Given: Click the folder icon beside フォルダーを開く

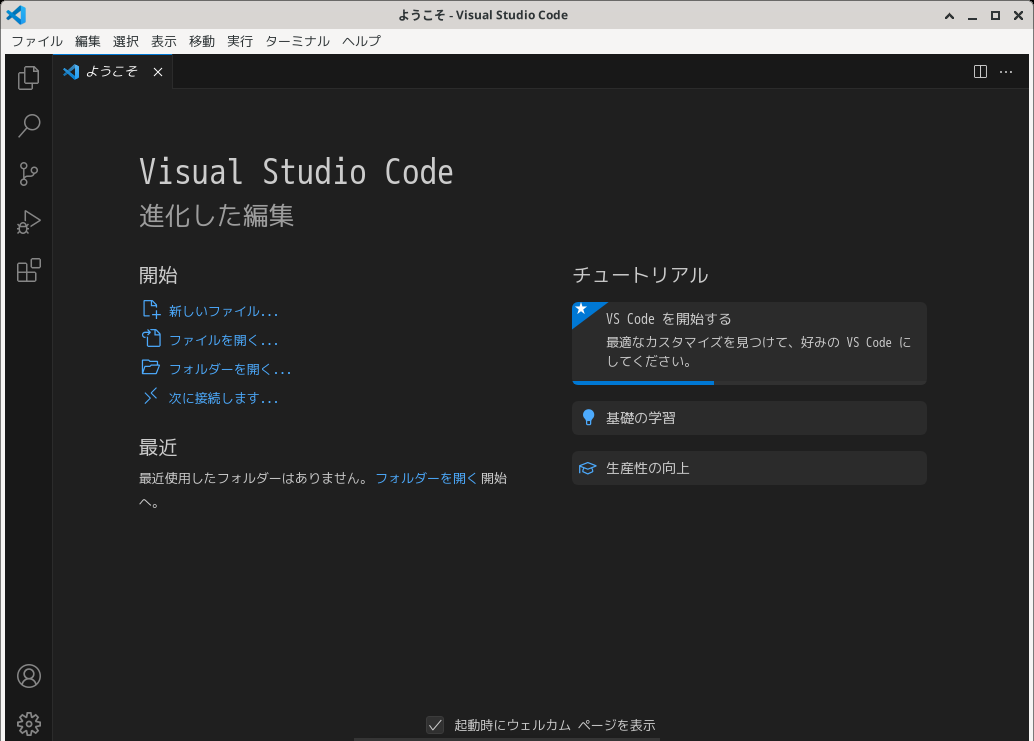Looking at the screenshot, I should [x=151, y=367].
